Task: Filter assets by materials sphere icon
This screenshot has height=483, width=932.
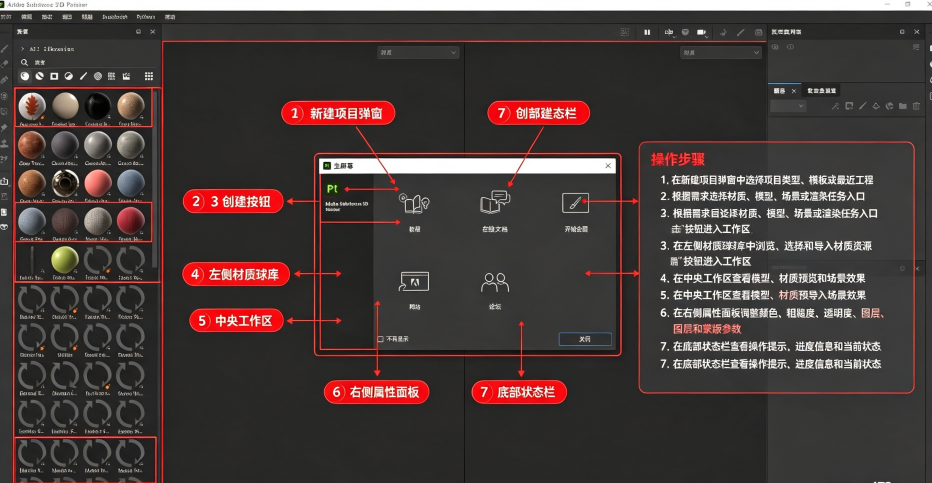Action: (x=24, y=76)
